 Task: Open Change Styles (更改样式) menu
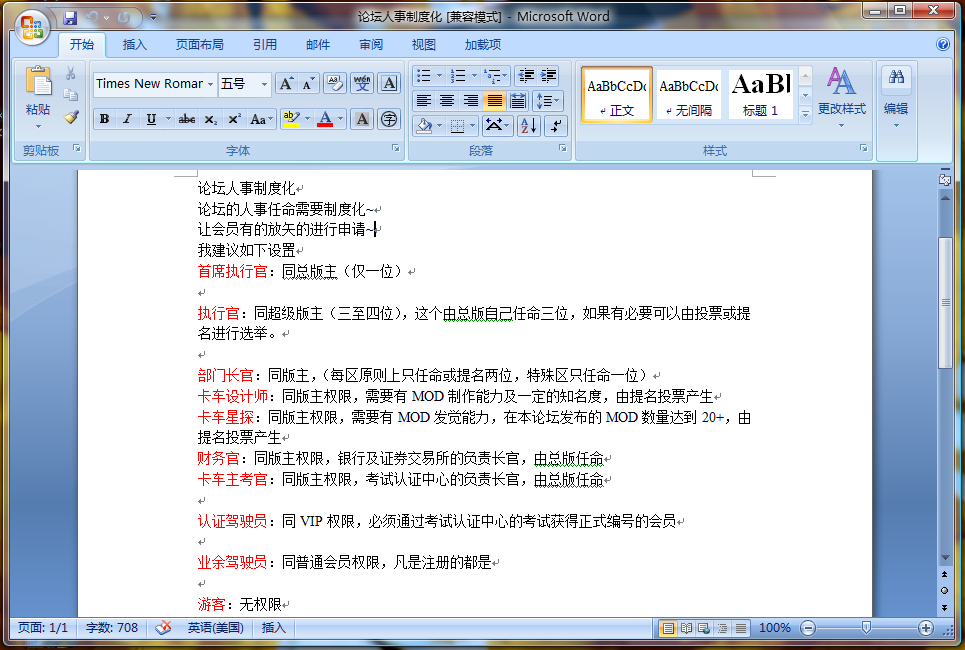(841, 98)
